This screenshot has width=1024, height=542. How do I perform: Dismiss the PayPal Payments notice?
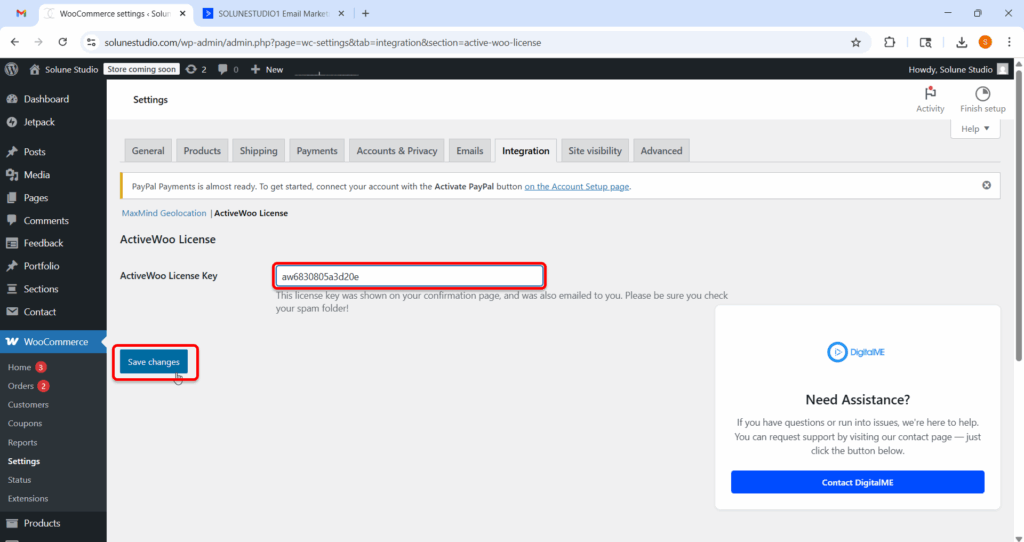pos(986,185)
